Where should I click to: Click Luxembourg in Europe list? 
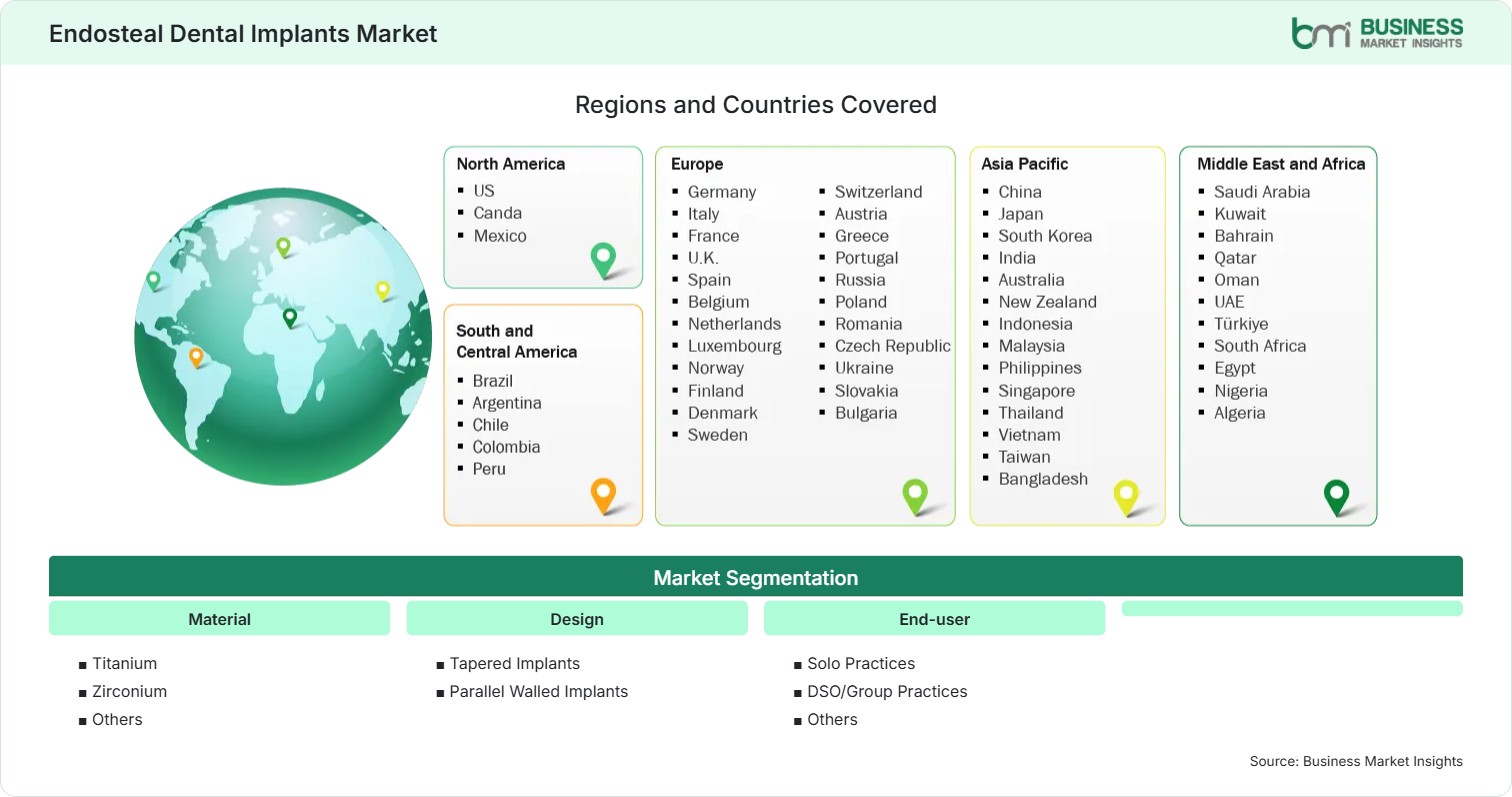735,345
